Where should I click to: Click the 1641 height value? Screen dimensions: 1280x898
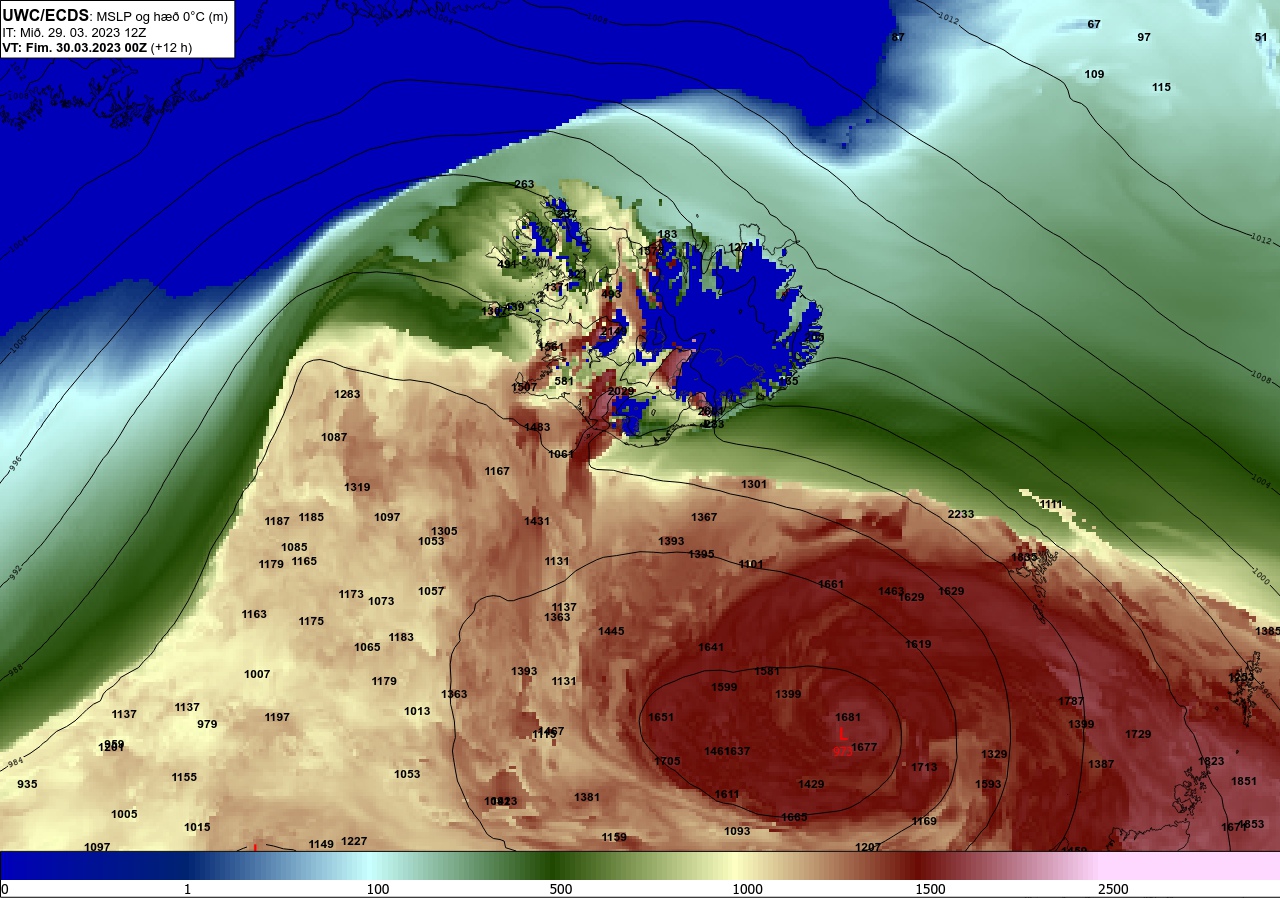711,647
